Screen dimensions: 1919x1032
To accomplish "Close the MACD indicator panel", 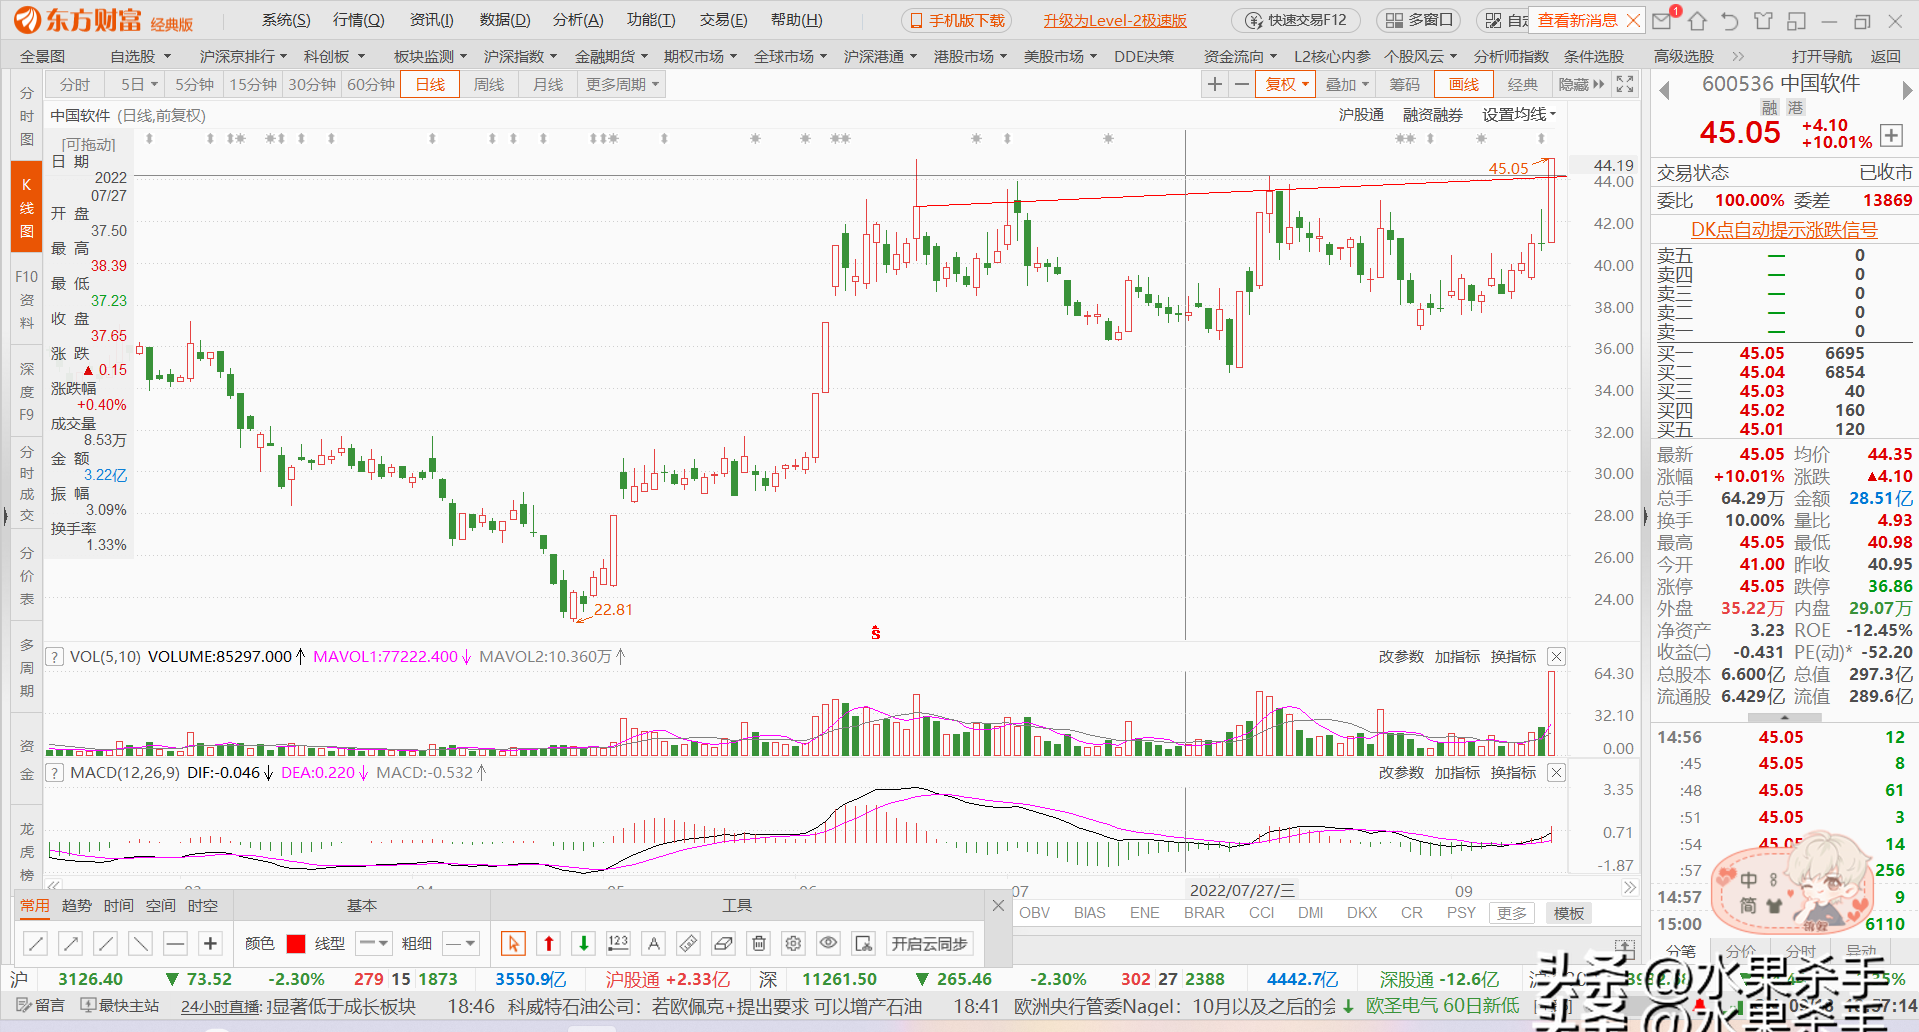I will point(1556,773).
